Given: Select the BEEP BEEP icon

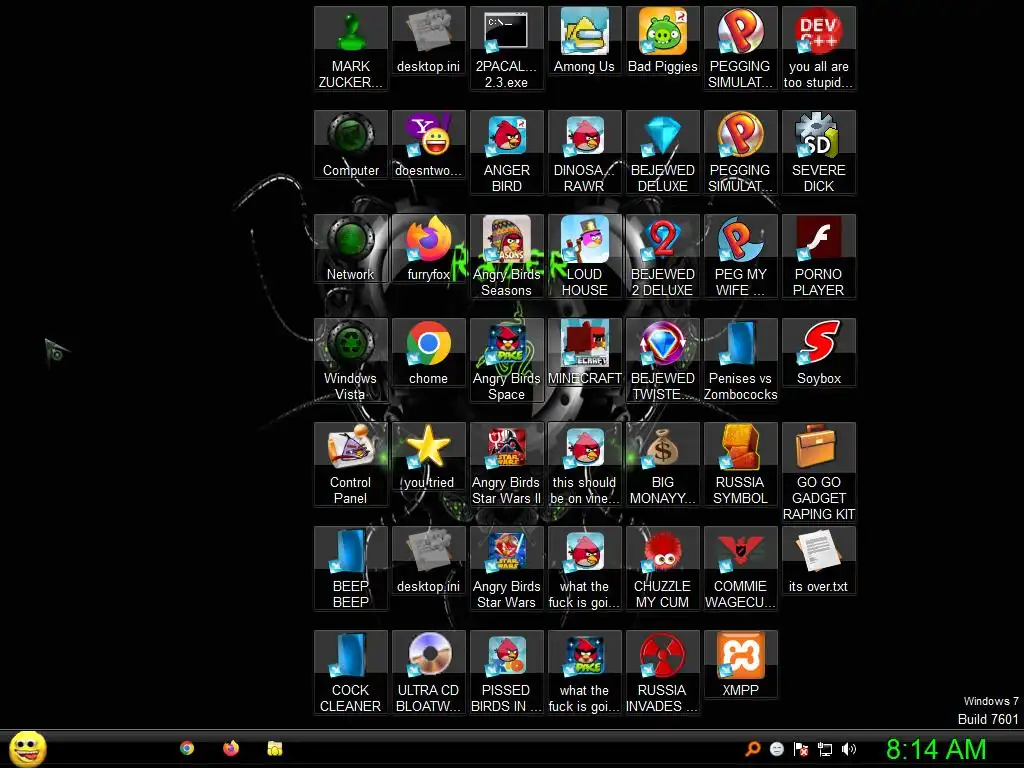Looking at the screenshot, I should [x=351, y=568].
